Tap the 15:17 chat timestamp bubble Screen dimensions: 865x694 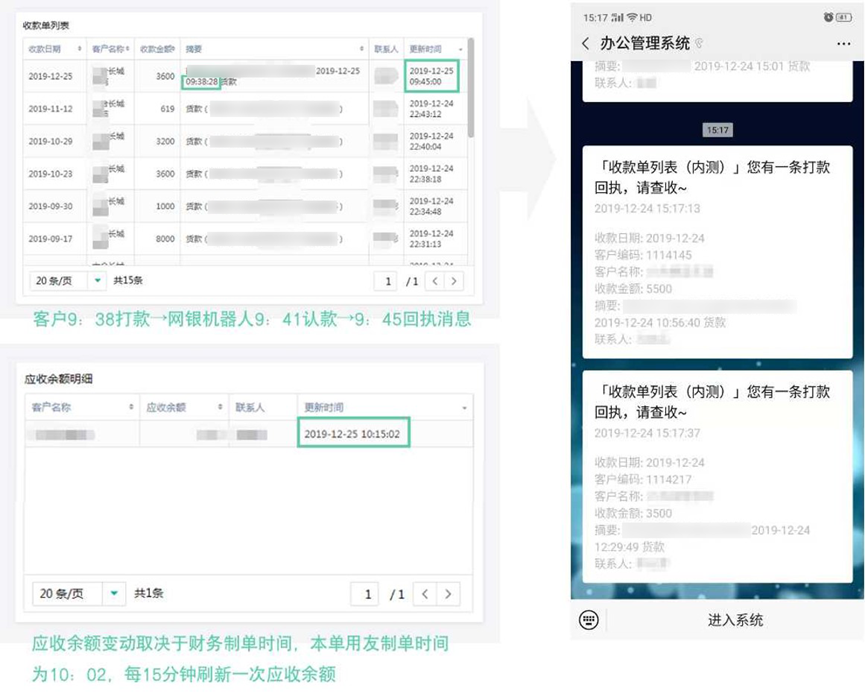(x=717, y=130)
